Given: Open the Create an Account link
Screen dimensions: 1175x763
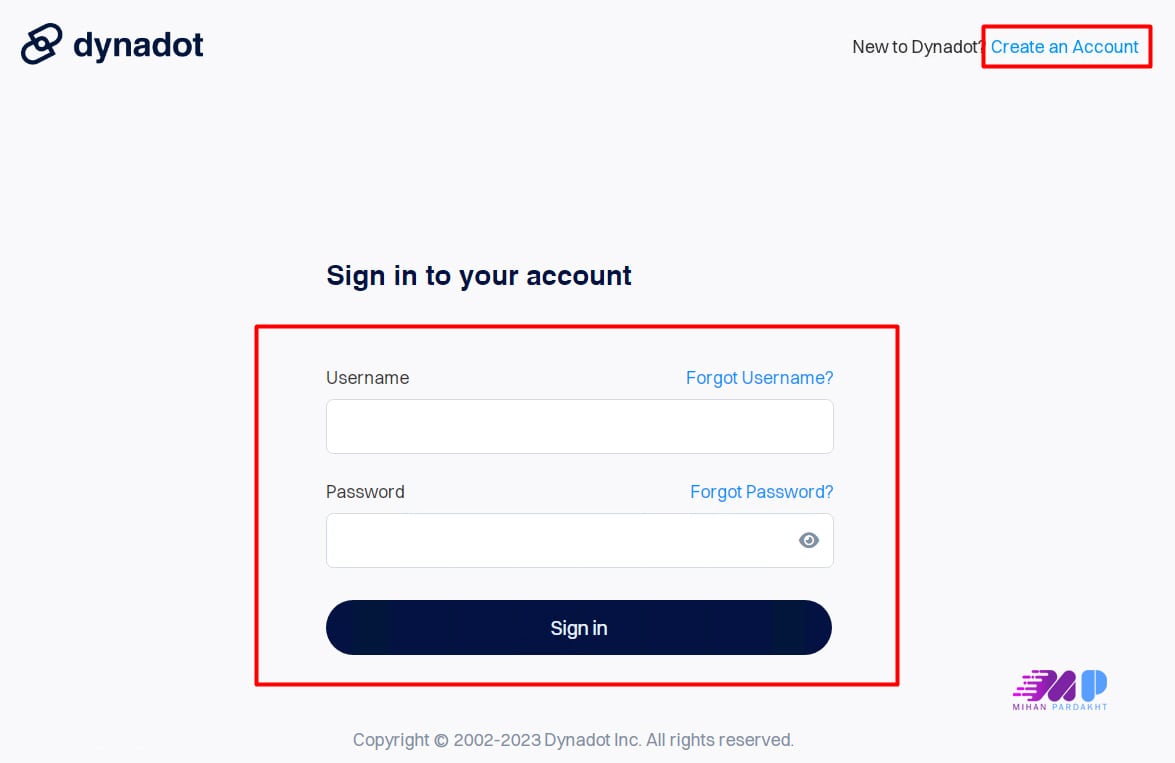Looking at the screenshot, I should [1064, 47].
